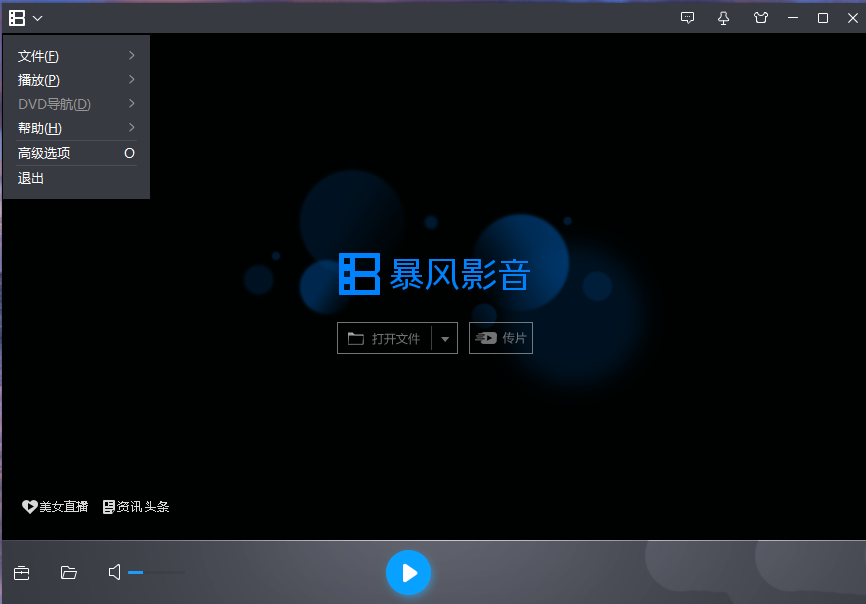Open the 播放(P) menu item

(x=77, y=80)
